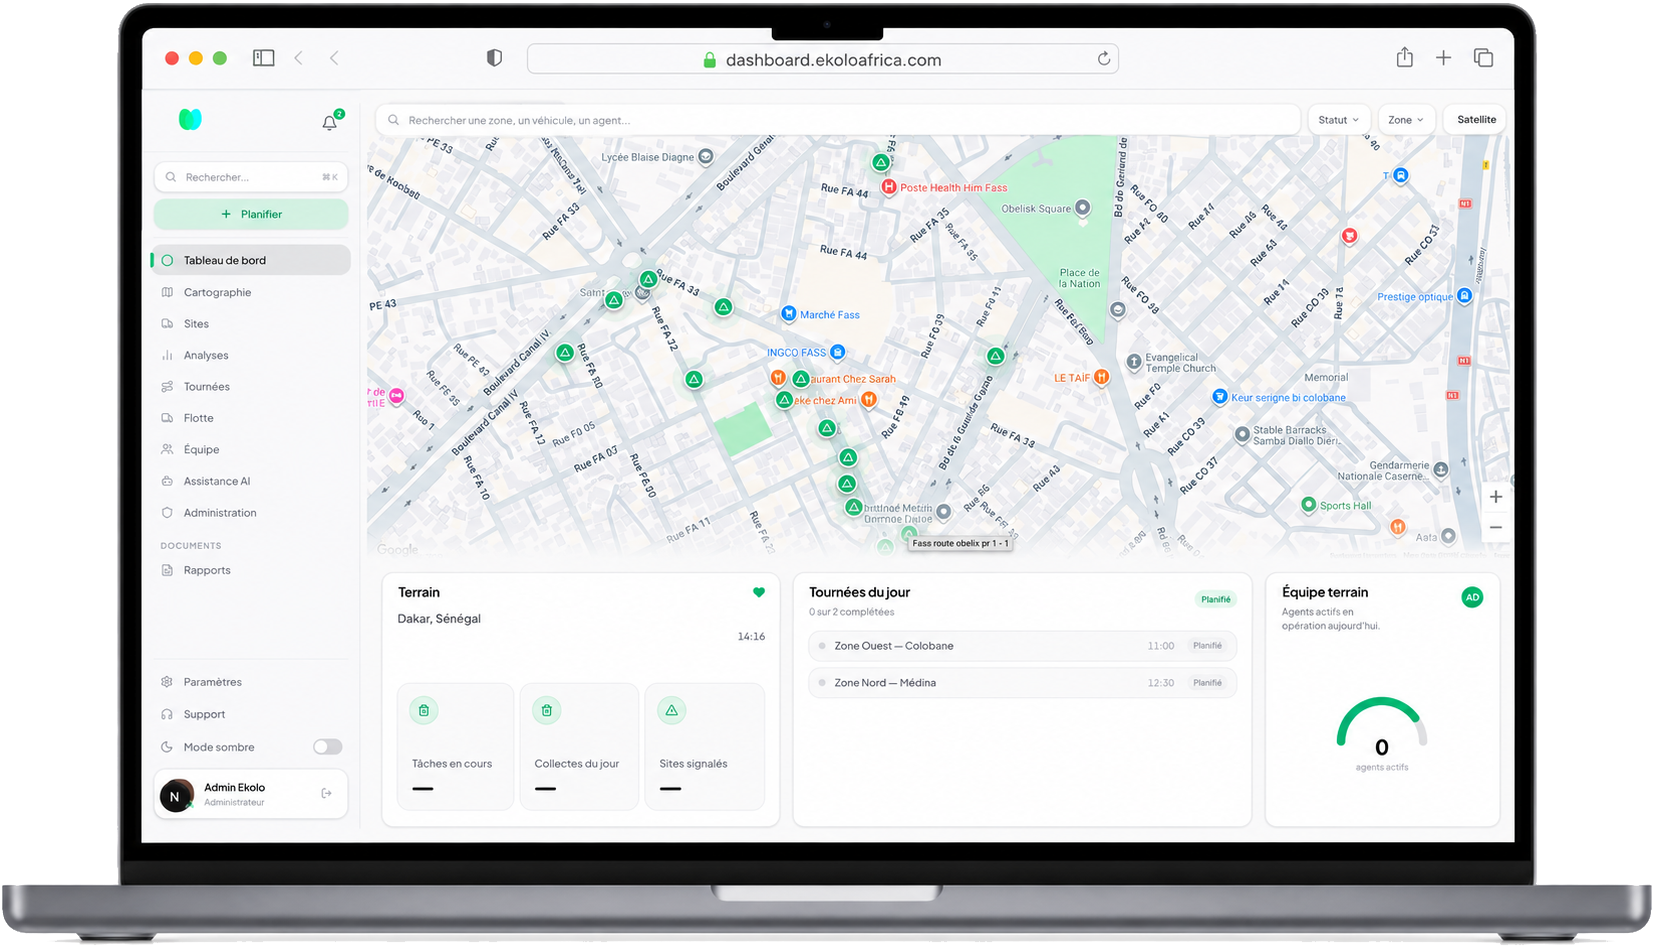Open the Zone Nord — Médina tour row
Screen dimensions: 1654x951
tap(1022, 683)
